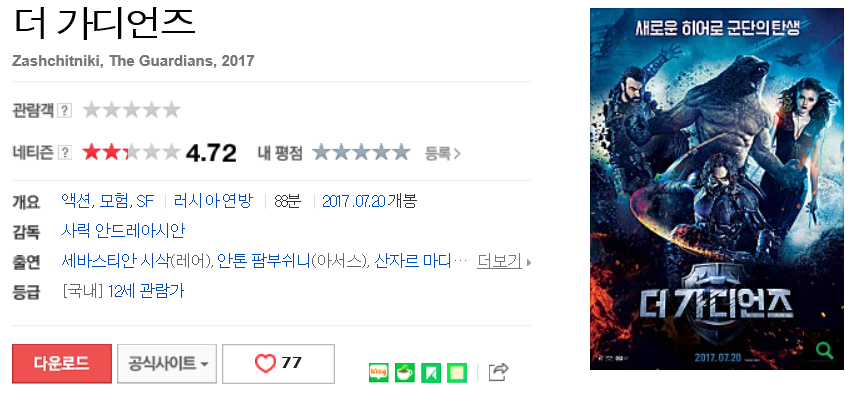853x403 pixels.
Task: Expand the cast list with 더보기
Action: point(504,262)
